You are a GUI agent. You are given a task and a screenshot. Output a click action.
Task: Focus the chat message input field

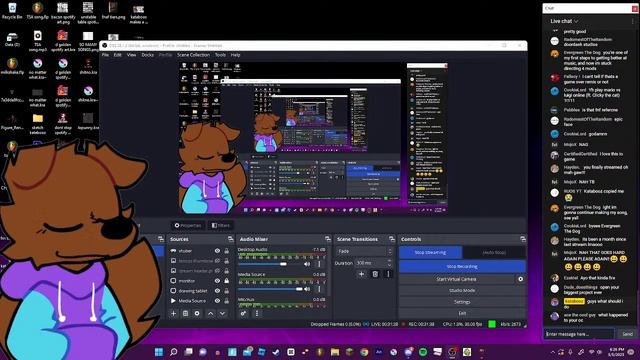pyautogui.click(x=579, y=334)
